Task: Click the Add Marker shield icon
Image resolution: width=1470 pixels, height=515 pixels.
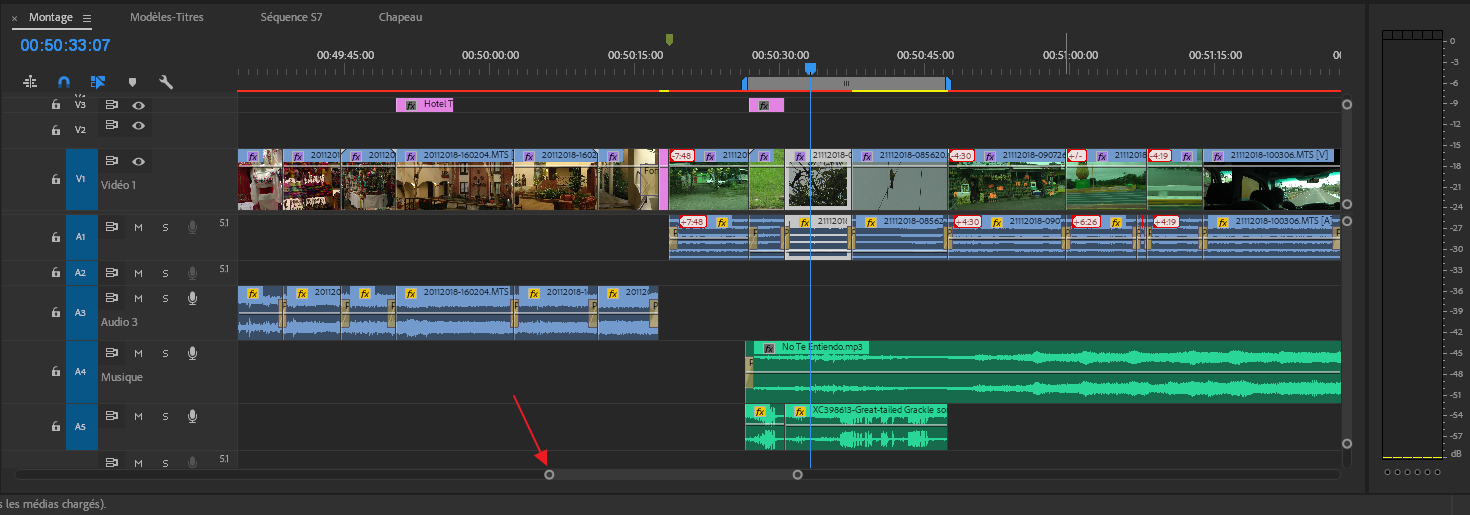Action: pyautogui.click(x=132, y=82)
